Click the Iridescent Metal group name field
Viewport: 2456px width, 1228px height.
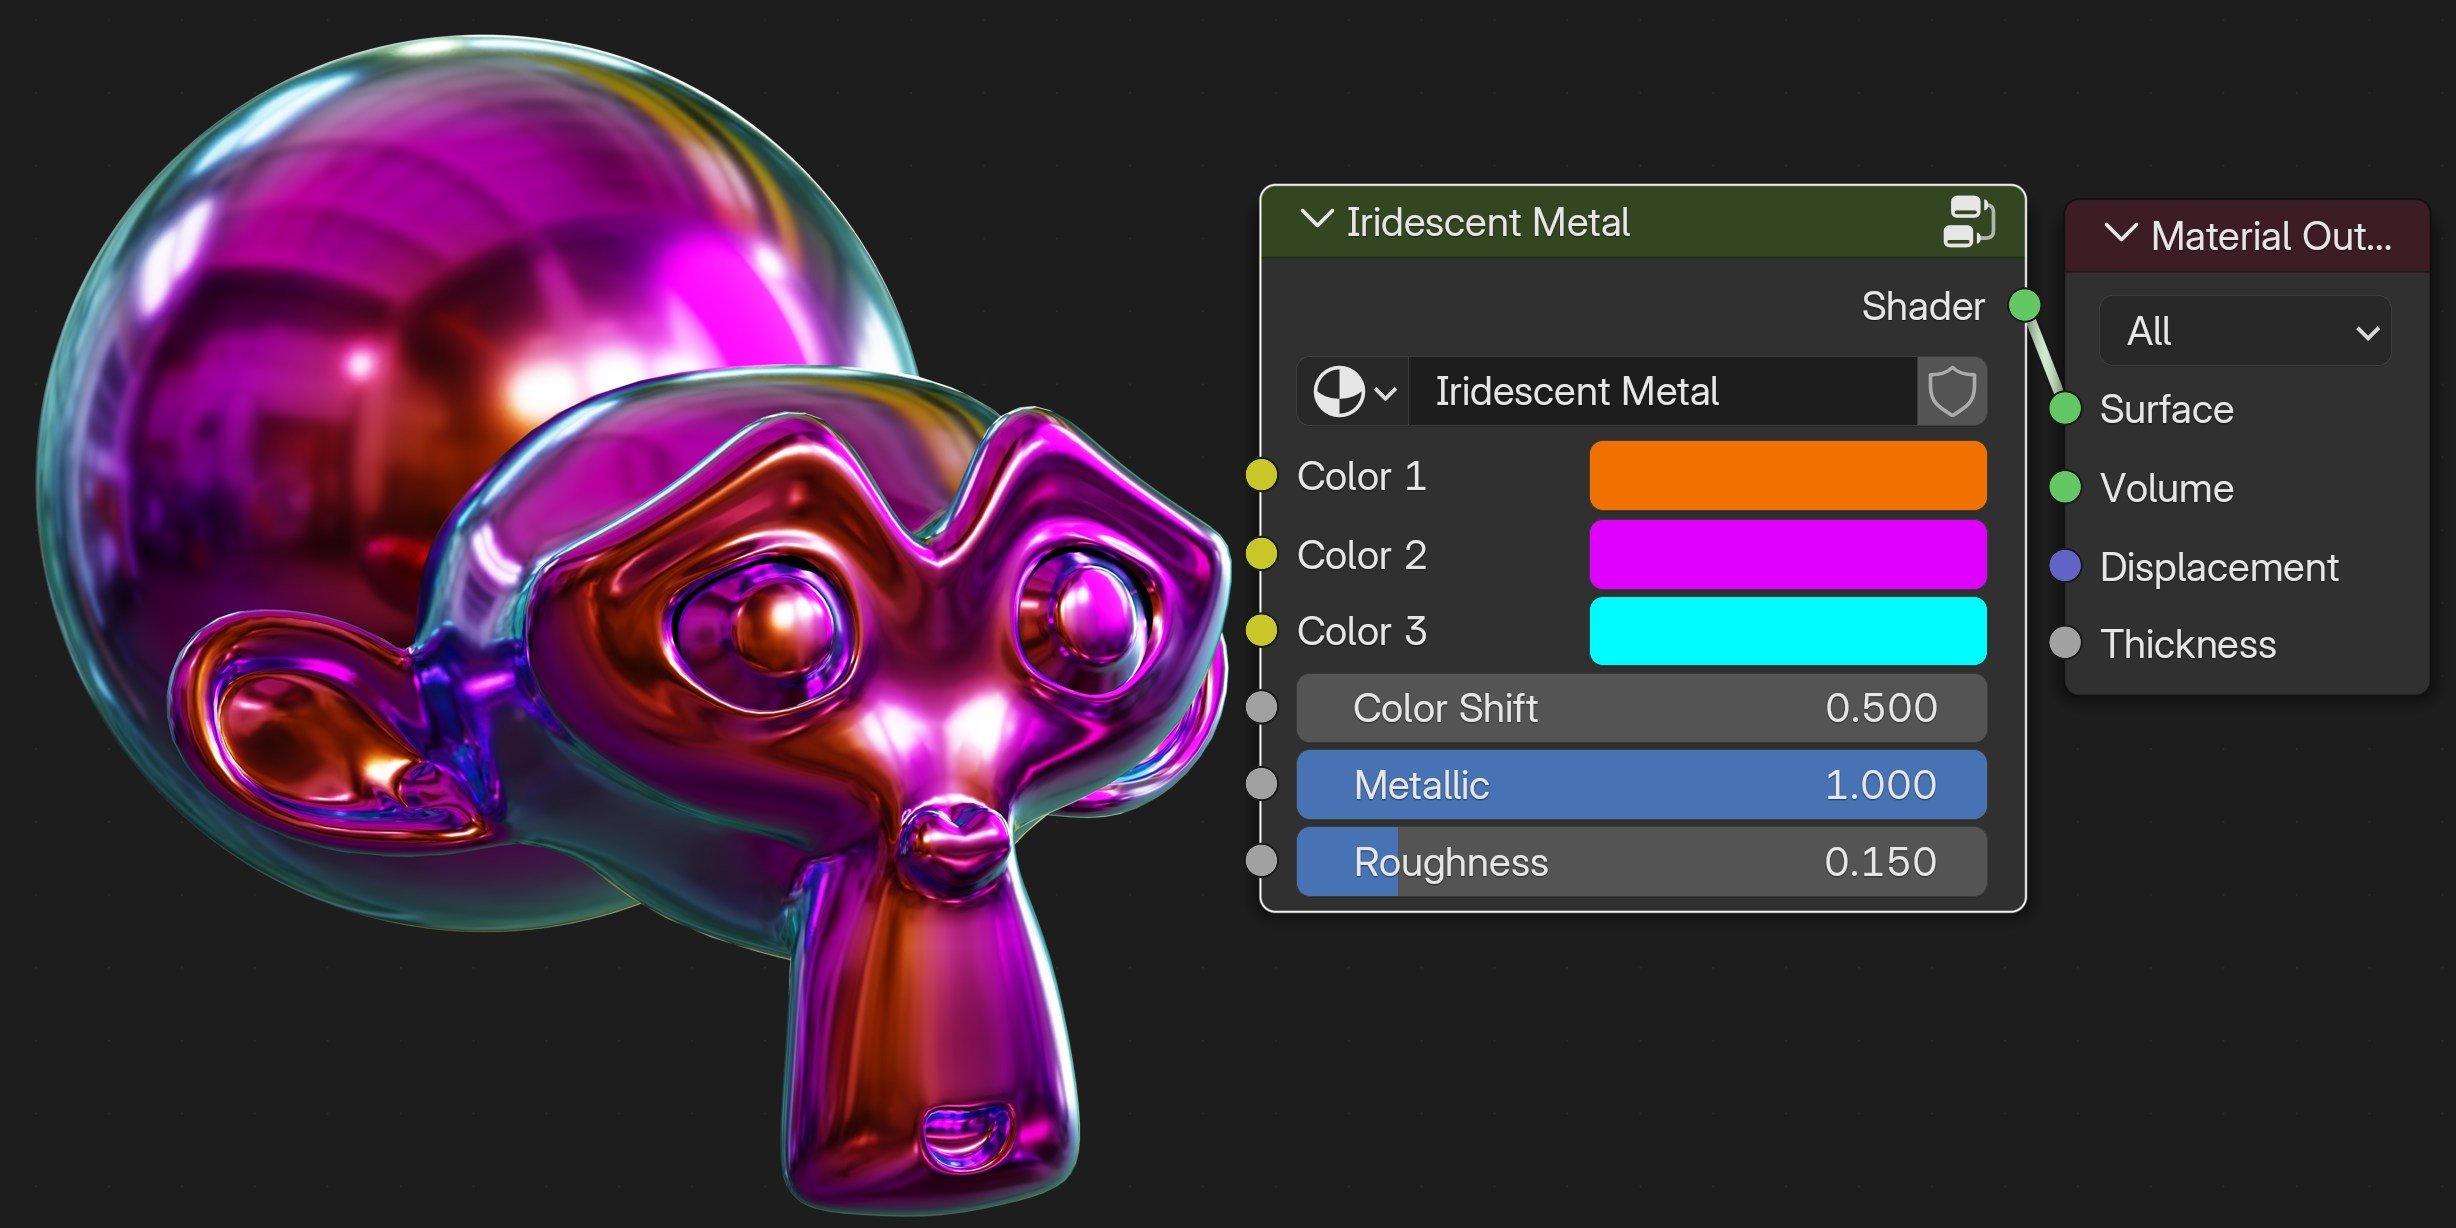point(1662,391)
